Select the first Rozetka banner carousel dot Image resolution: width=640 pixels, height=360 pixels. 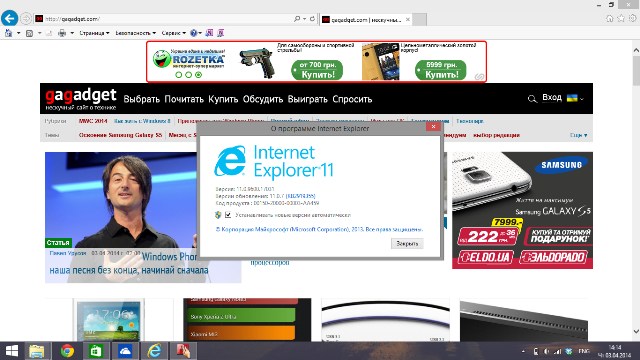(x=178, y=75)
